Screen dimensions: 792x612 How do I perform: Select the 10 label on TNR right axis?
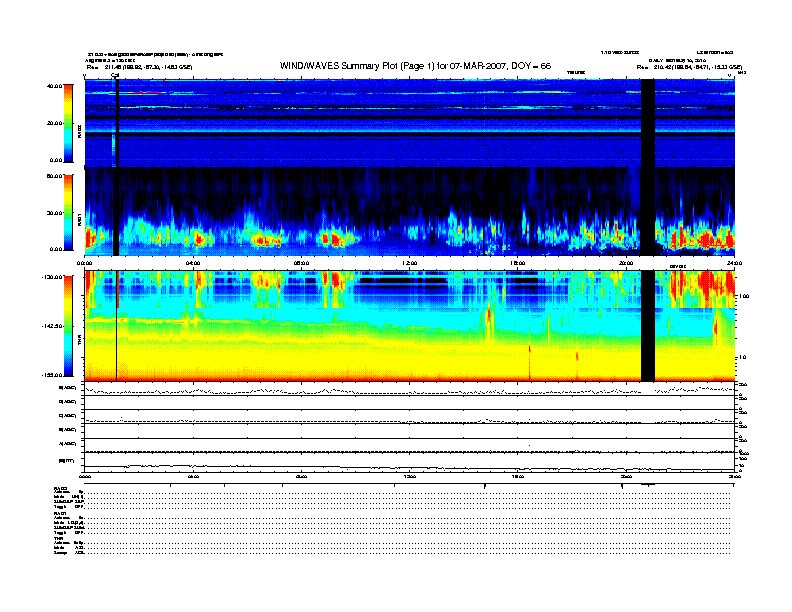click(x=742, y=357)
